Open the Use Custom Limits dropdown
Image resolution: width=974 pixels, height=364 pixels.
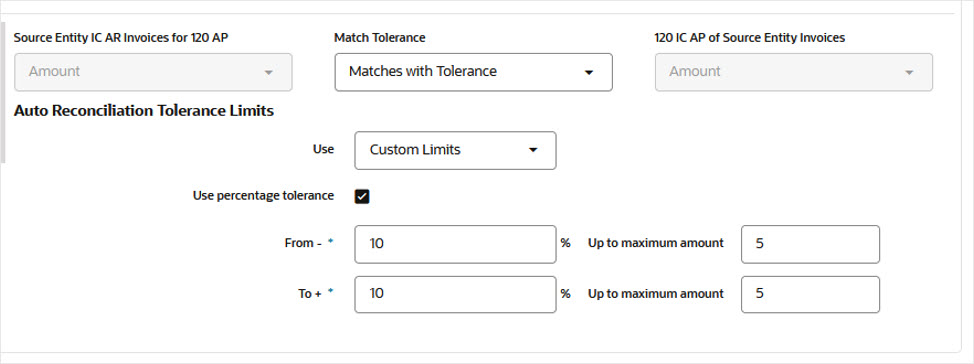(x=455, y=150)
